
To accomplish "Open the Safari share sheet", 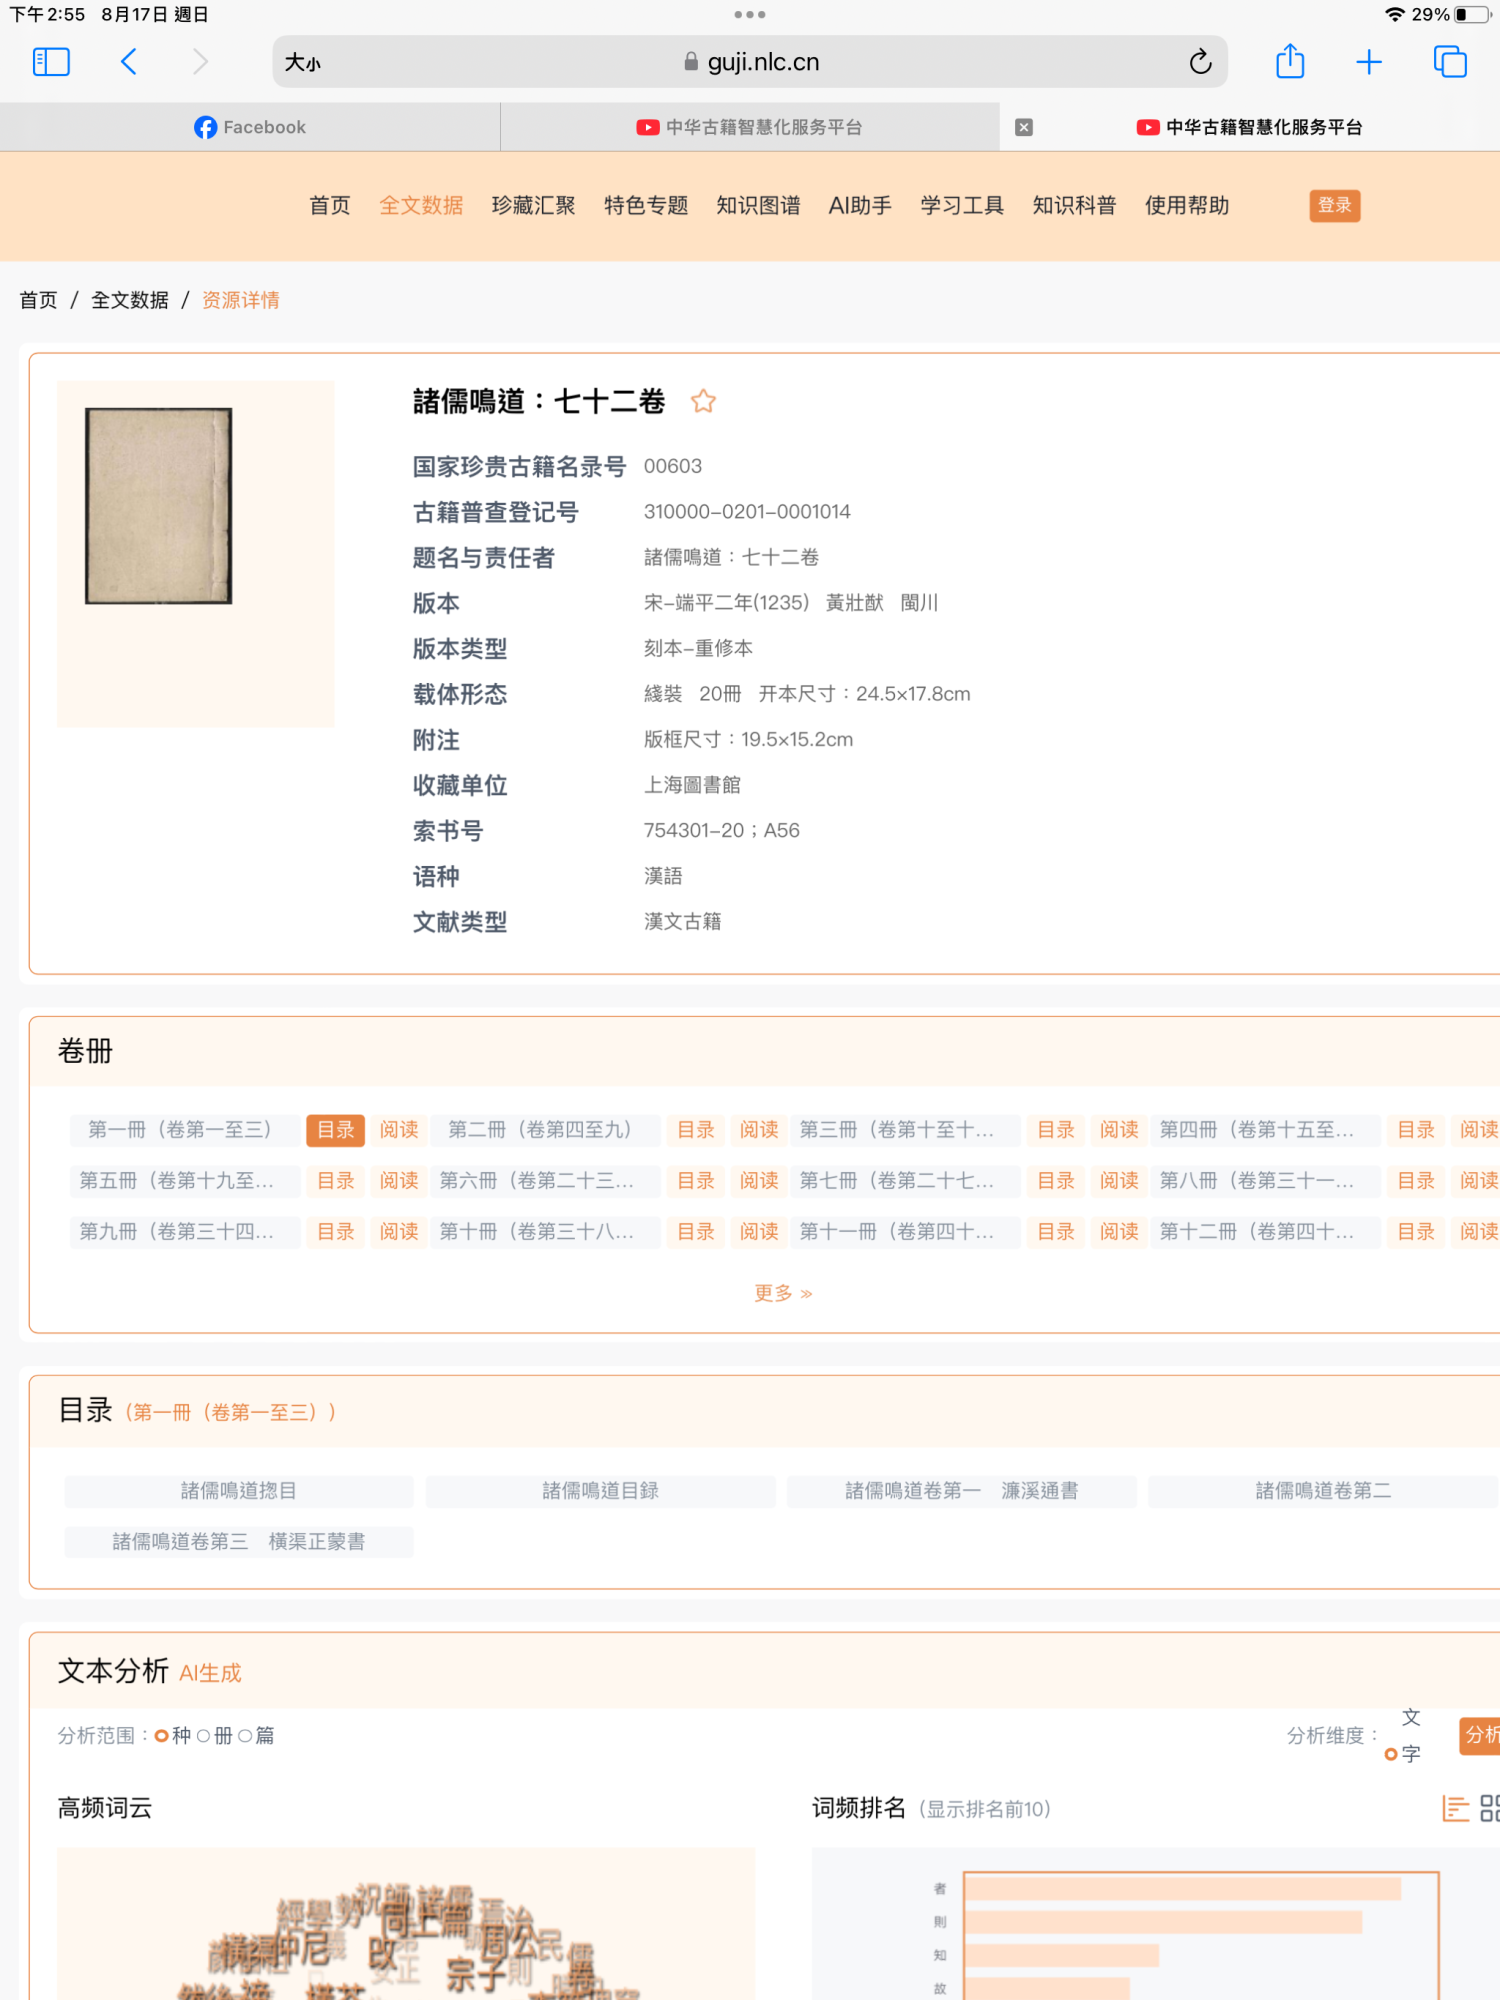I will [x=1290, y=62].
